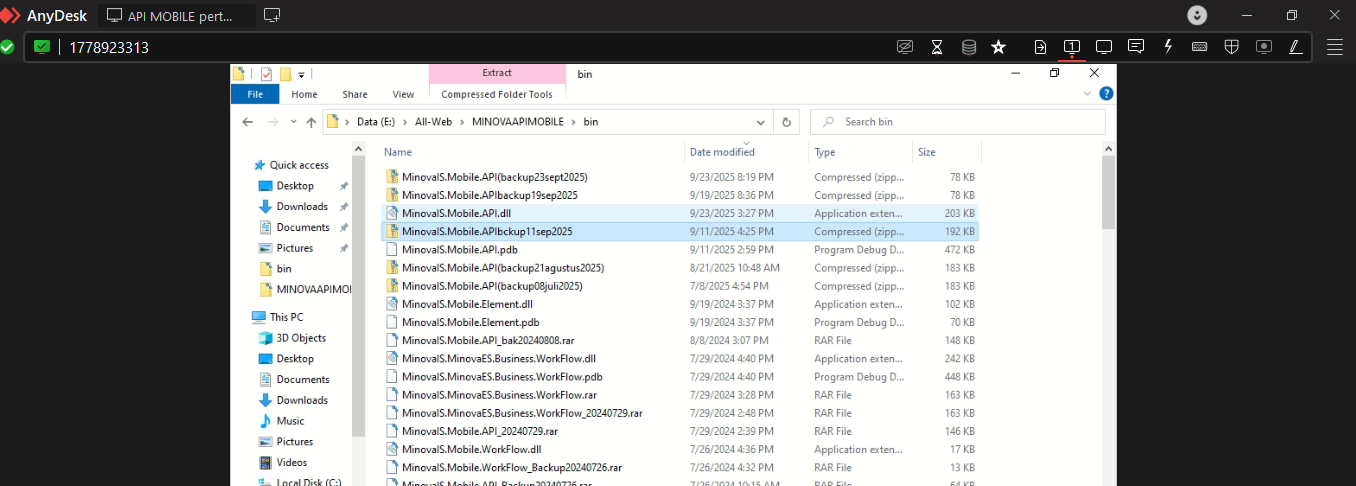Image resolution: width=1356 pixels, height=486 pixels.
Task: Click the shield permissions icon
Action: (x=1232, y=47)
